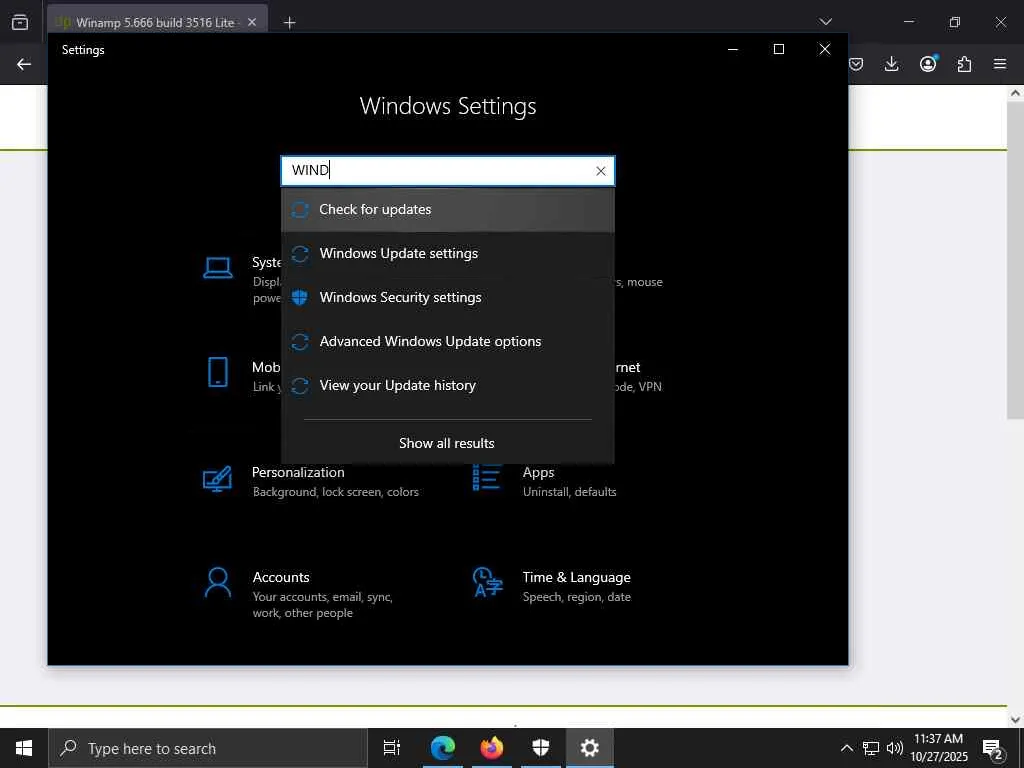Clear the Settings search box text
1024x768 pixels.
(600, 171)
